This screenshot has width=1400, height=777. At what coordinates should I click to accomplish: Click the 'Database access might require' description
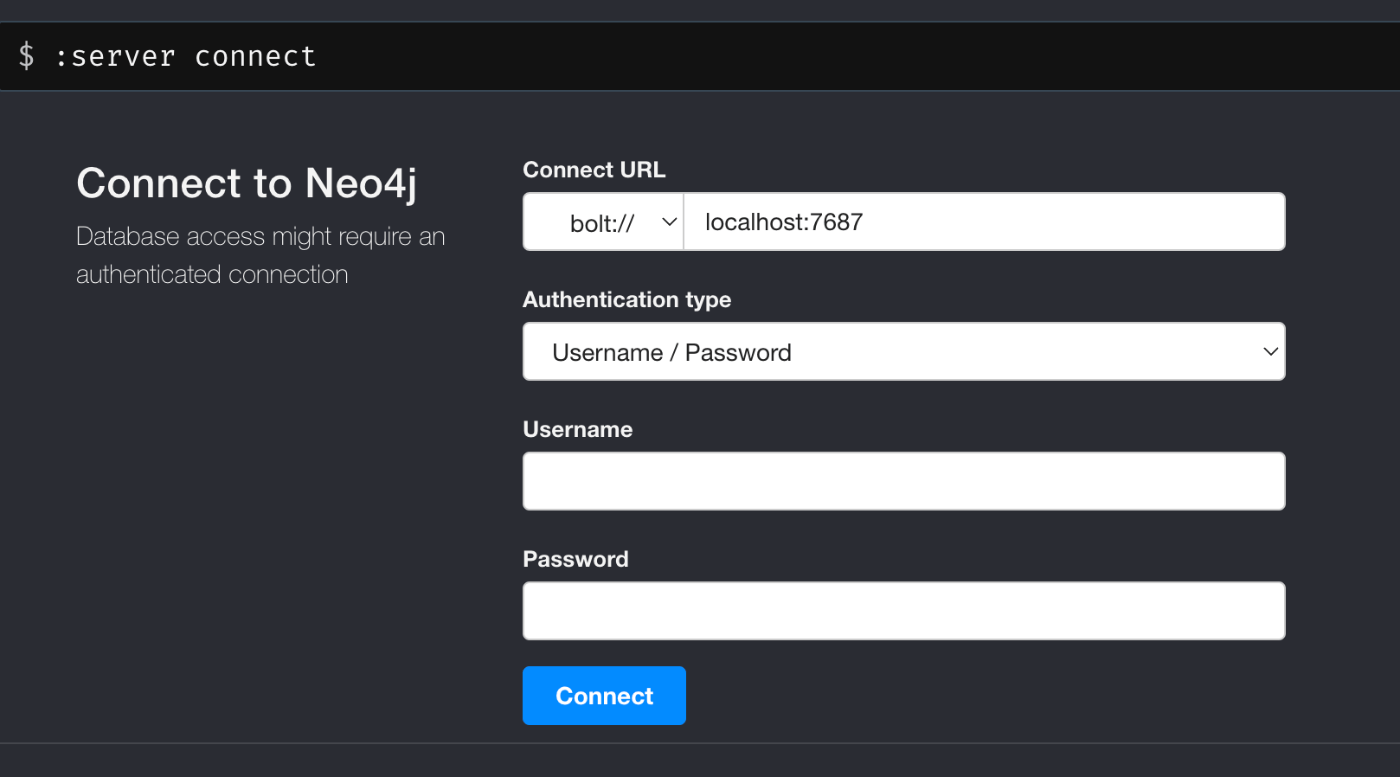pyautogui.click(x=261, y=255)
